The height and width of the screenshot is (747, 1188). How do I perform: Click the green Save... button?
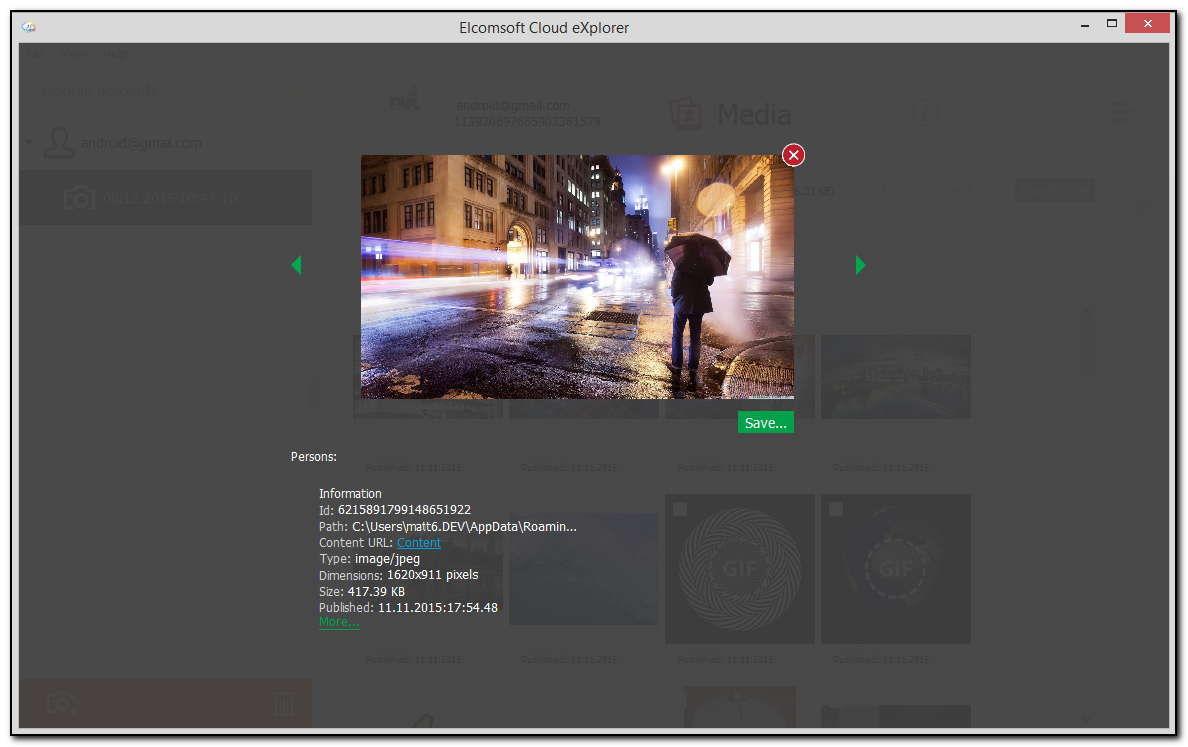pyautogui.click(x=765, y=423)
